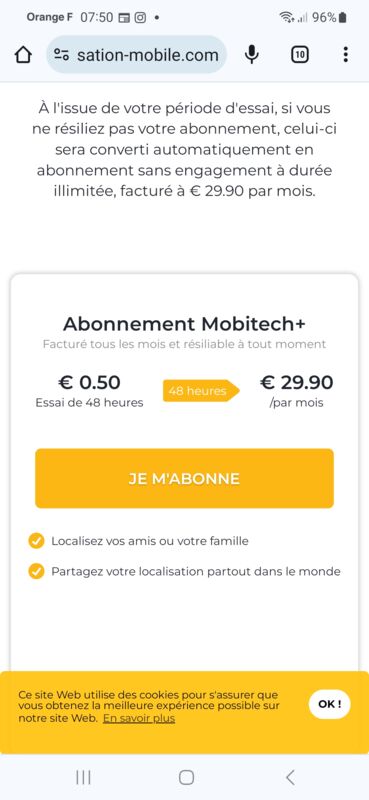Tap the yellow 48 heures arrow tag
The width and height of the screenshot is (369, 800).
(x=201, y=391)
